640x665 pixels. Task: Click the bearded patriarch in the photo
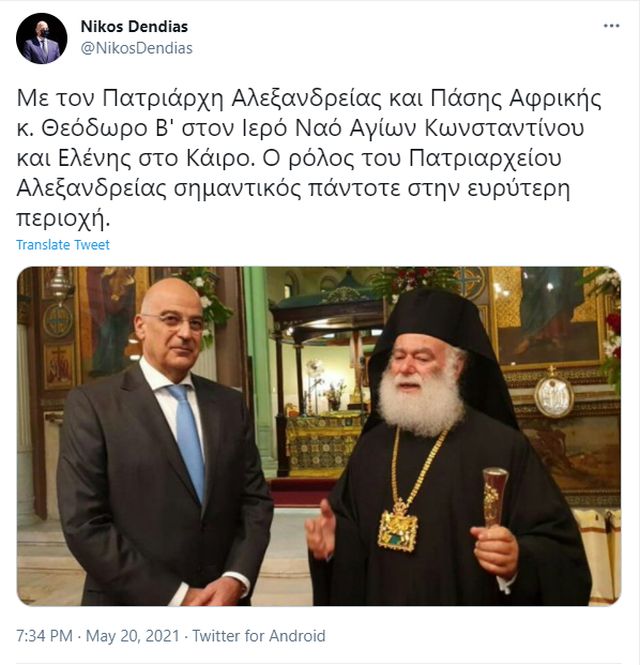(445, 450)
